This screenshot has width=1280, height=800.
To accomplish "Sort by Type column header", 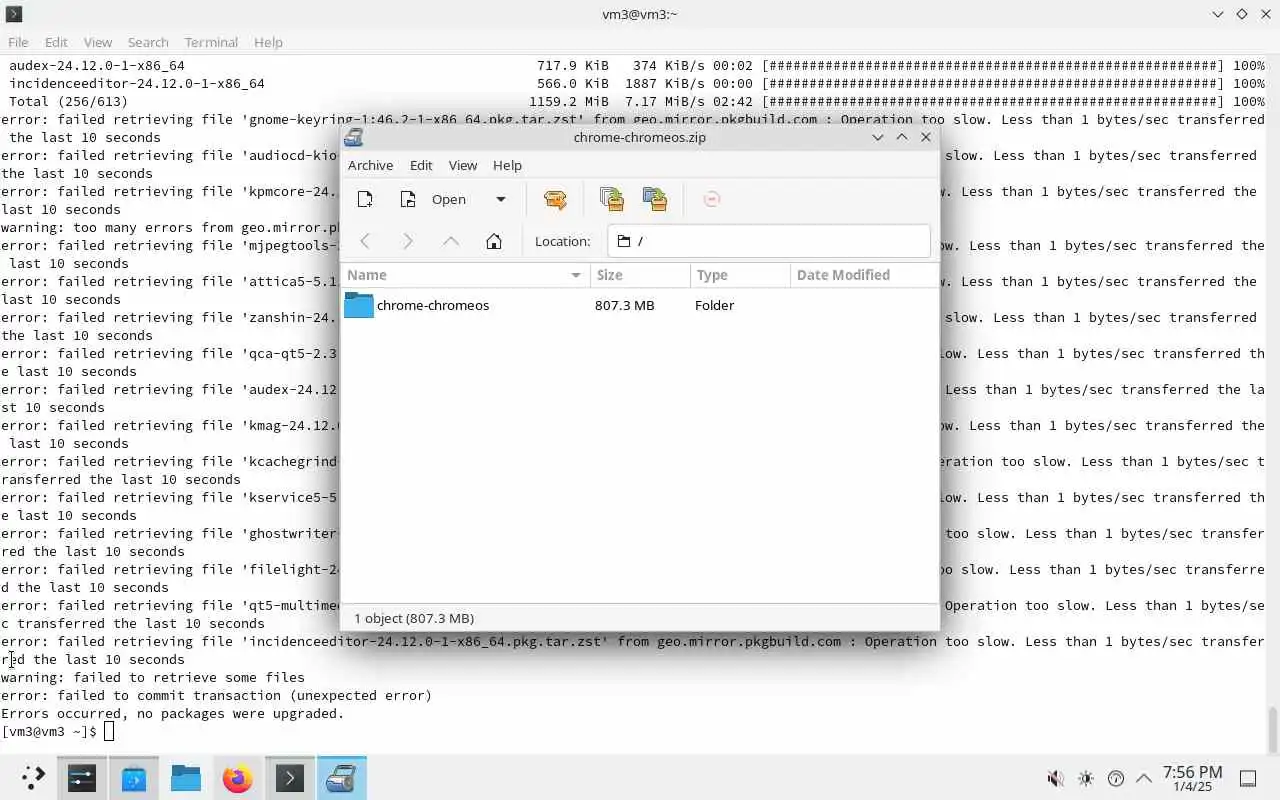I will [740, 275].
